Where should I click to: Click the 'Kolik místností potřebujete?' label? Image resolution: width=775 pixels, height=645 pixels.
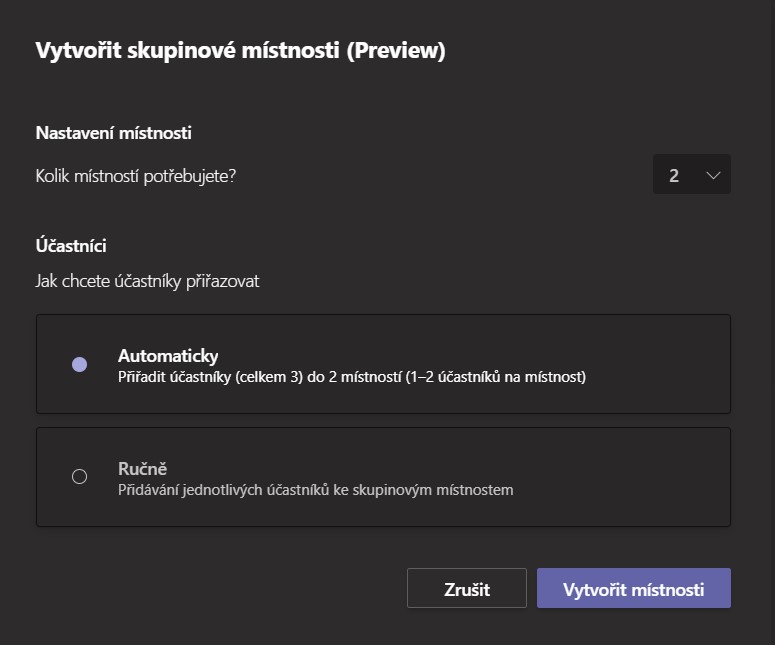(136, 176)
